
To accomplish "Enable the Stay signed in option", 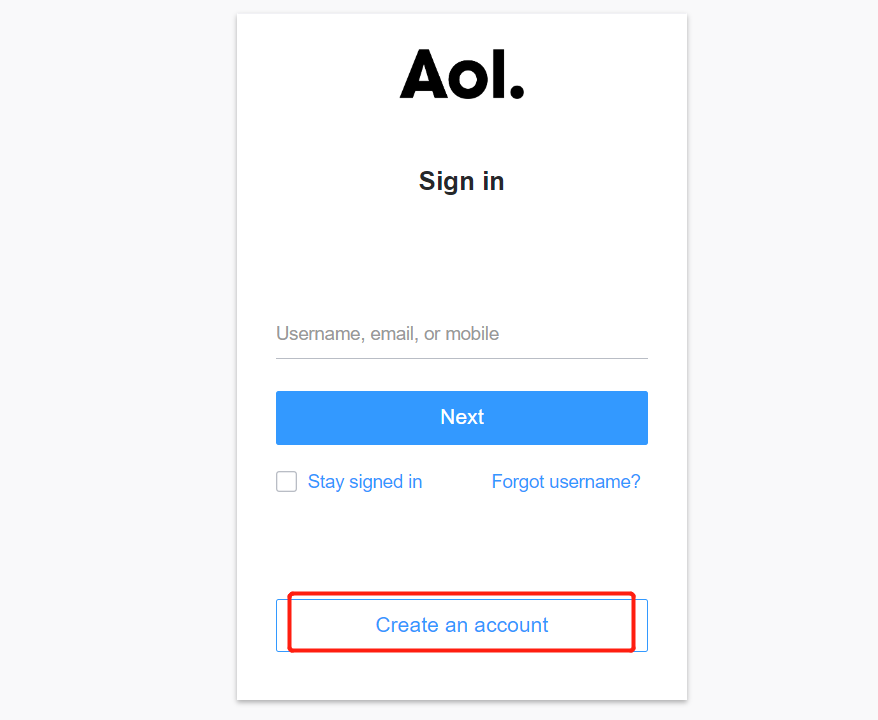I will (287, 482).
